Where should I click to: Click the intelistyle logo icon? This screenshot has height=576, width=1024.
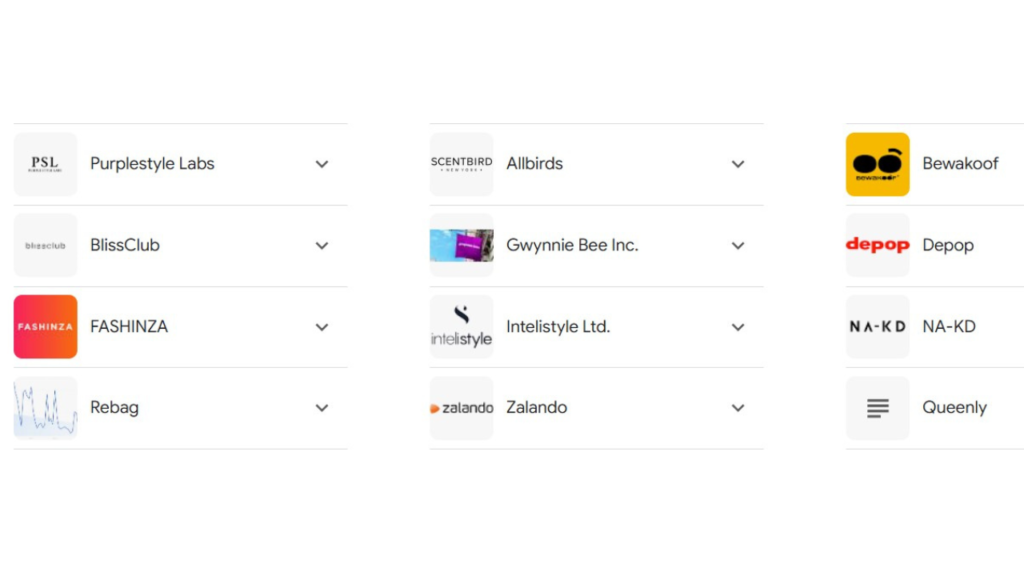(461, 327)
